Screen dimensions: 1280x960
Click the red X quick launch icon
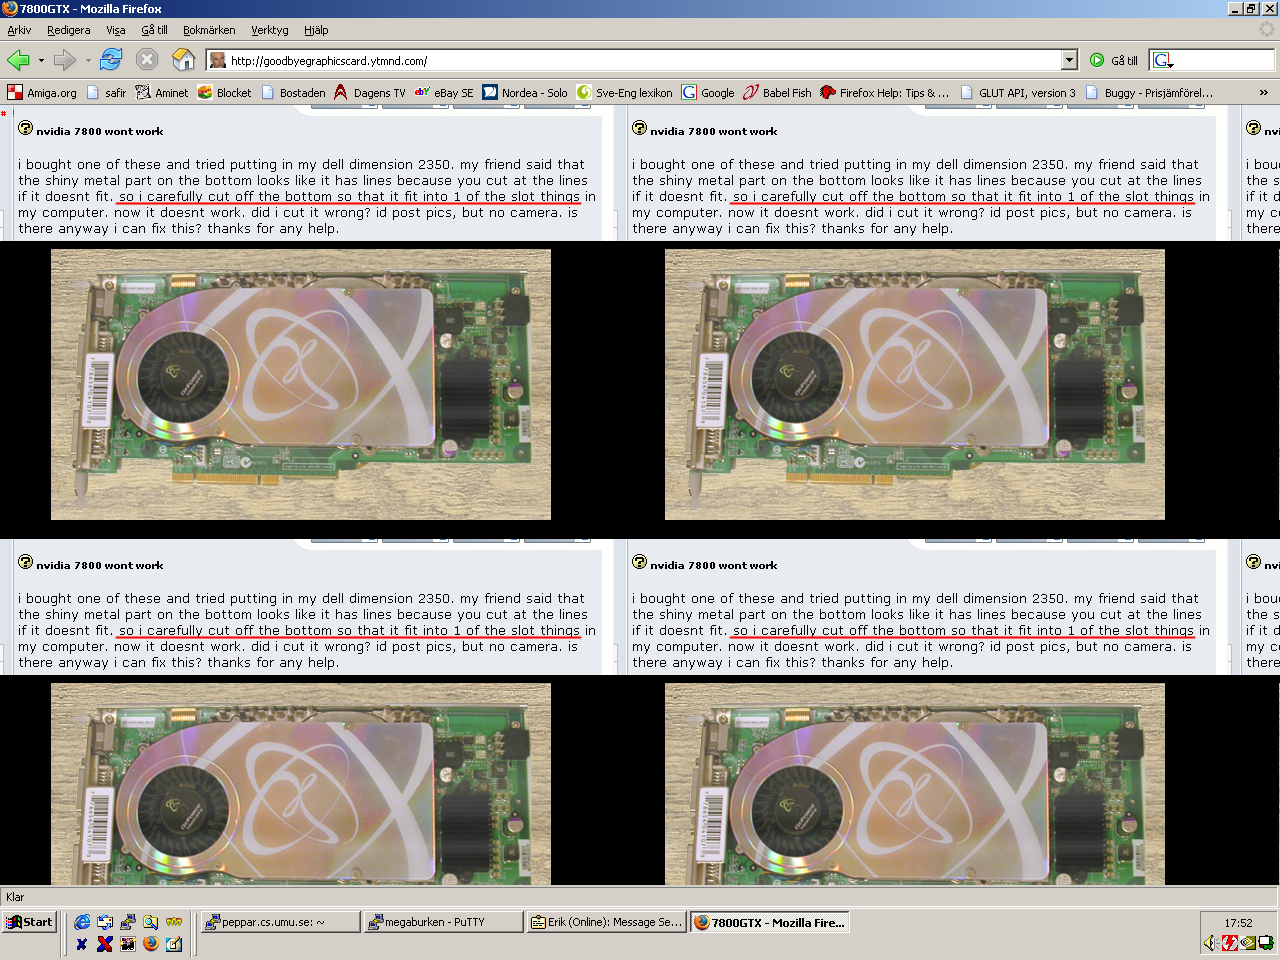click(104, 943)
